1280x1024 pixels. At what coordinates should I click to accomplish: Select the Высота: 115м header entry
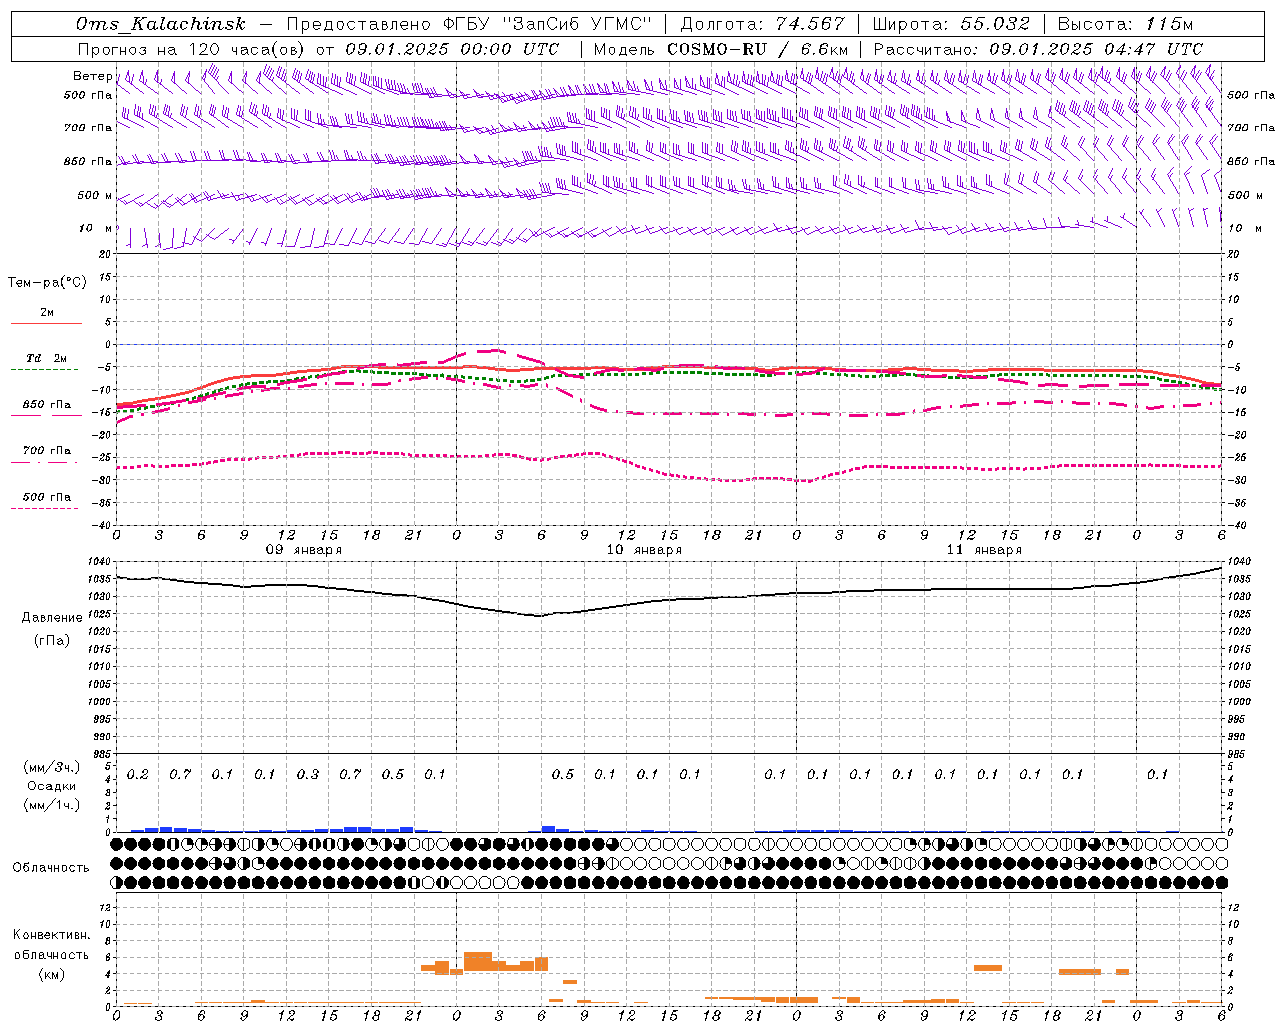tap(1126, 24)
